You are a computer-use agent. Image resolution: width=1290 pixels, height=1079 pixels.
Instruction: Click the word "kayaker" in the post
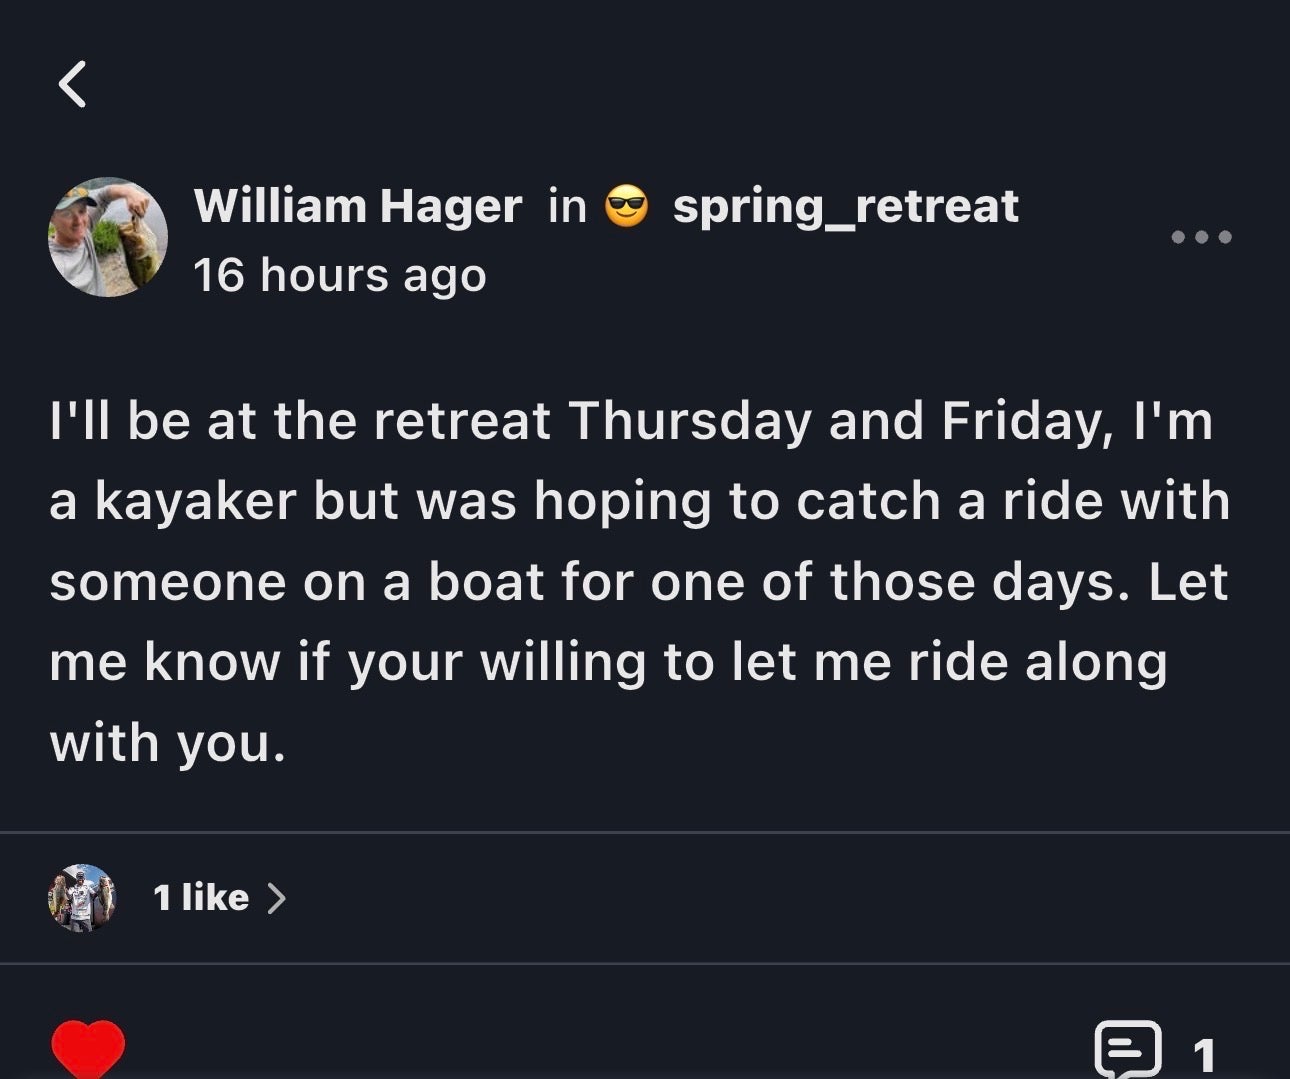pos(195,501)
